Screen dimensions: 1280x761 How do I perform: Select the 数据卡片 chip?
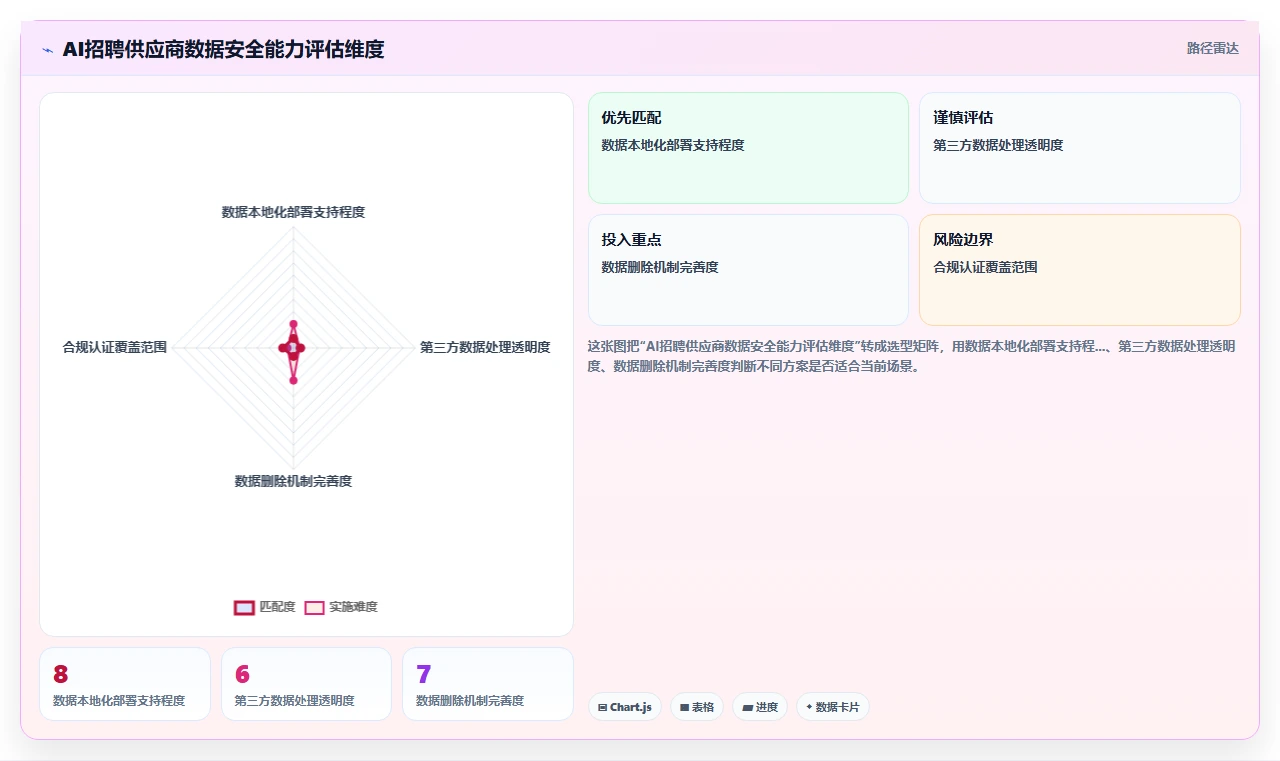coord(833,707)
